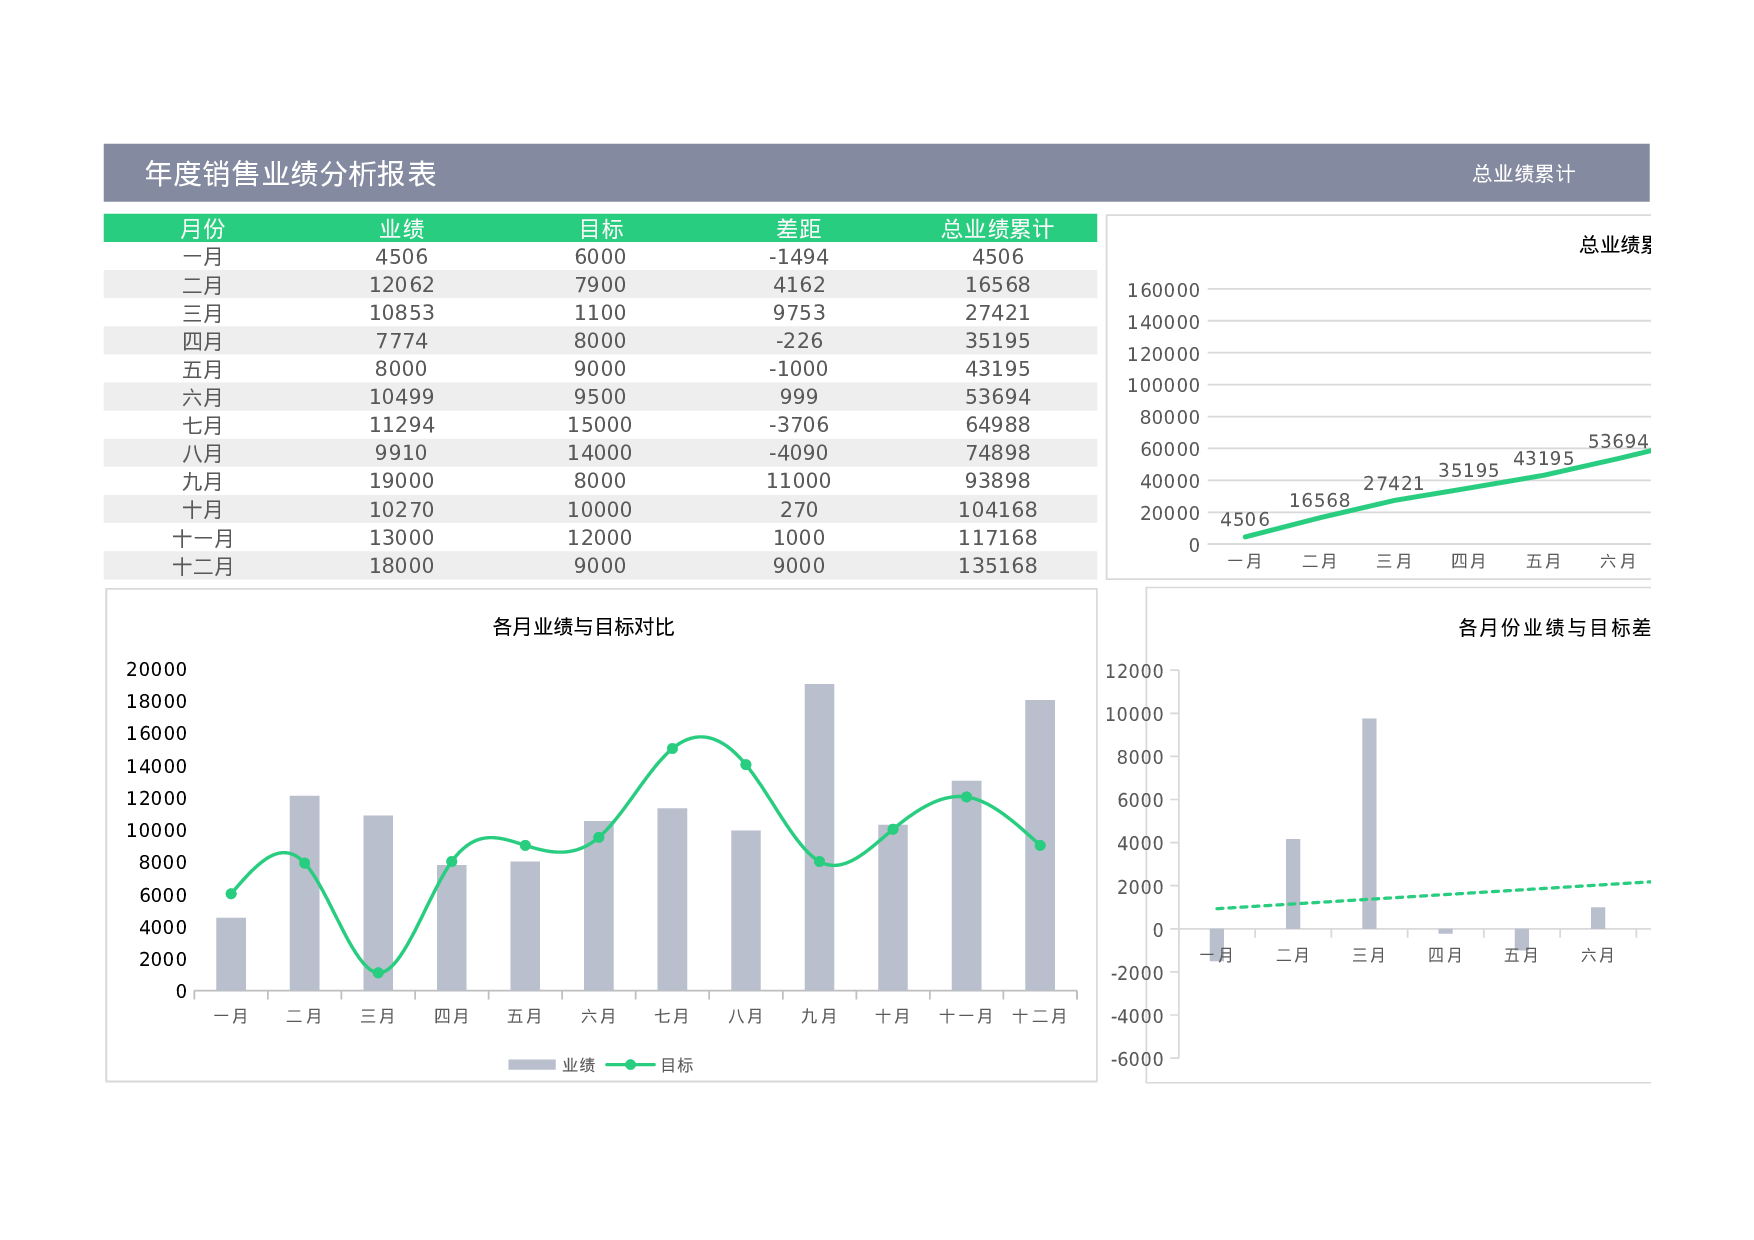Click the cell showing 一月 performance 4506
The width and height of the screenshot is (1754, 1240).
401,256
